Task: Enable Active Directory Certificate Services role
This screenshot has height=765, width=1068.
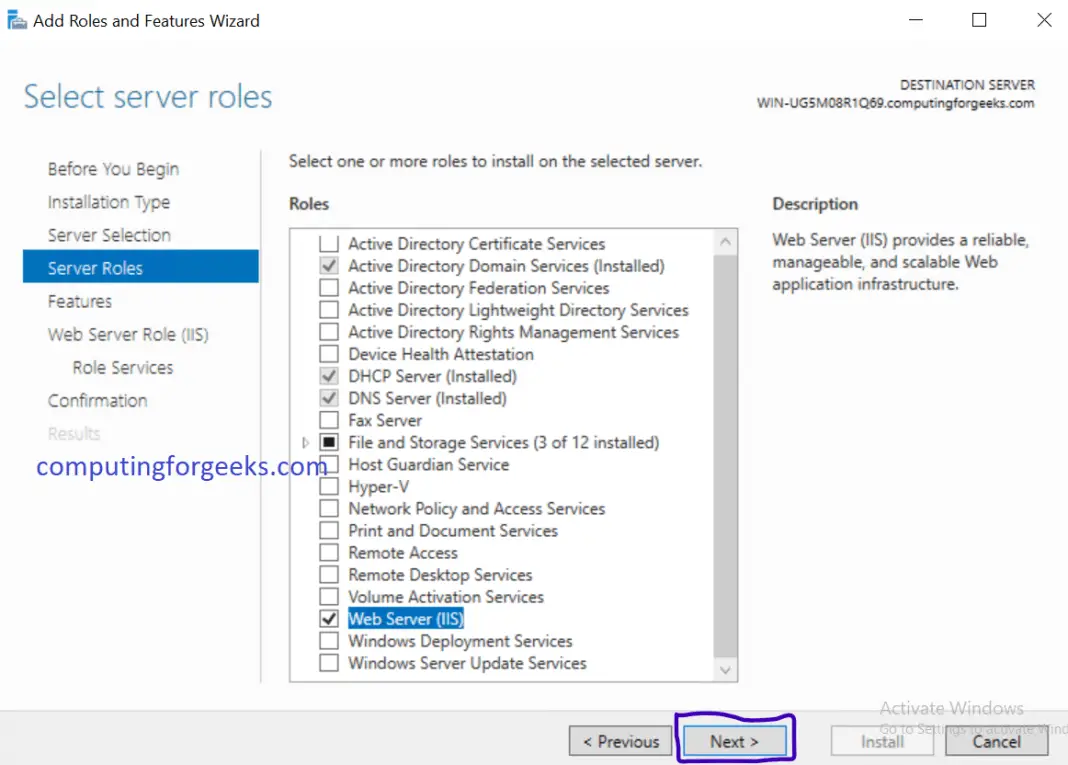Action: (330, 244)
